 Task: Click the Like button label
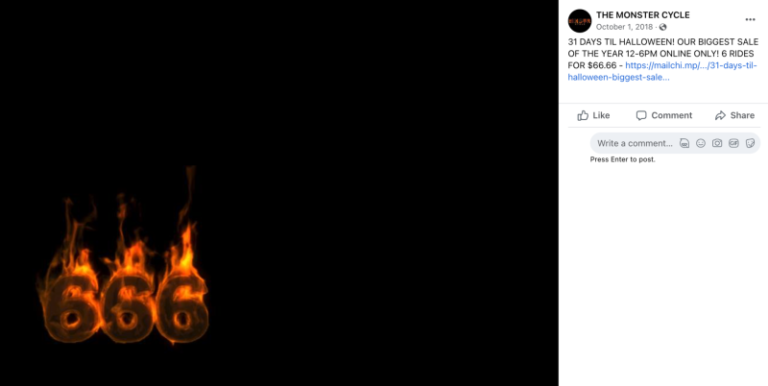601,115
